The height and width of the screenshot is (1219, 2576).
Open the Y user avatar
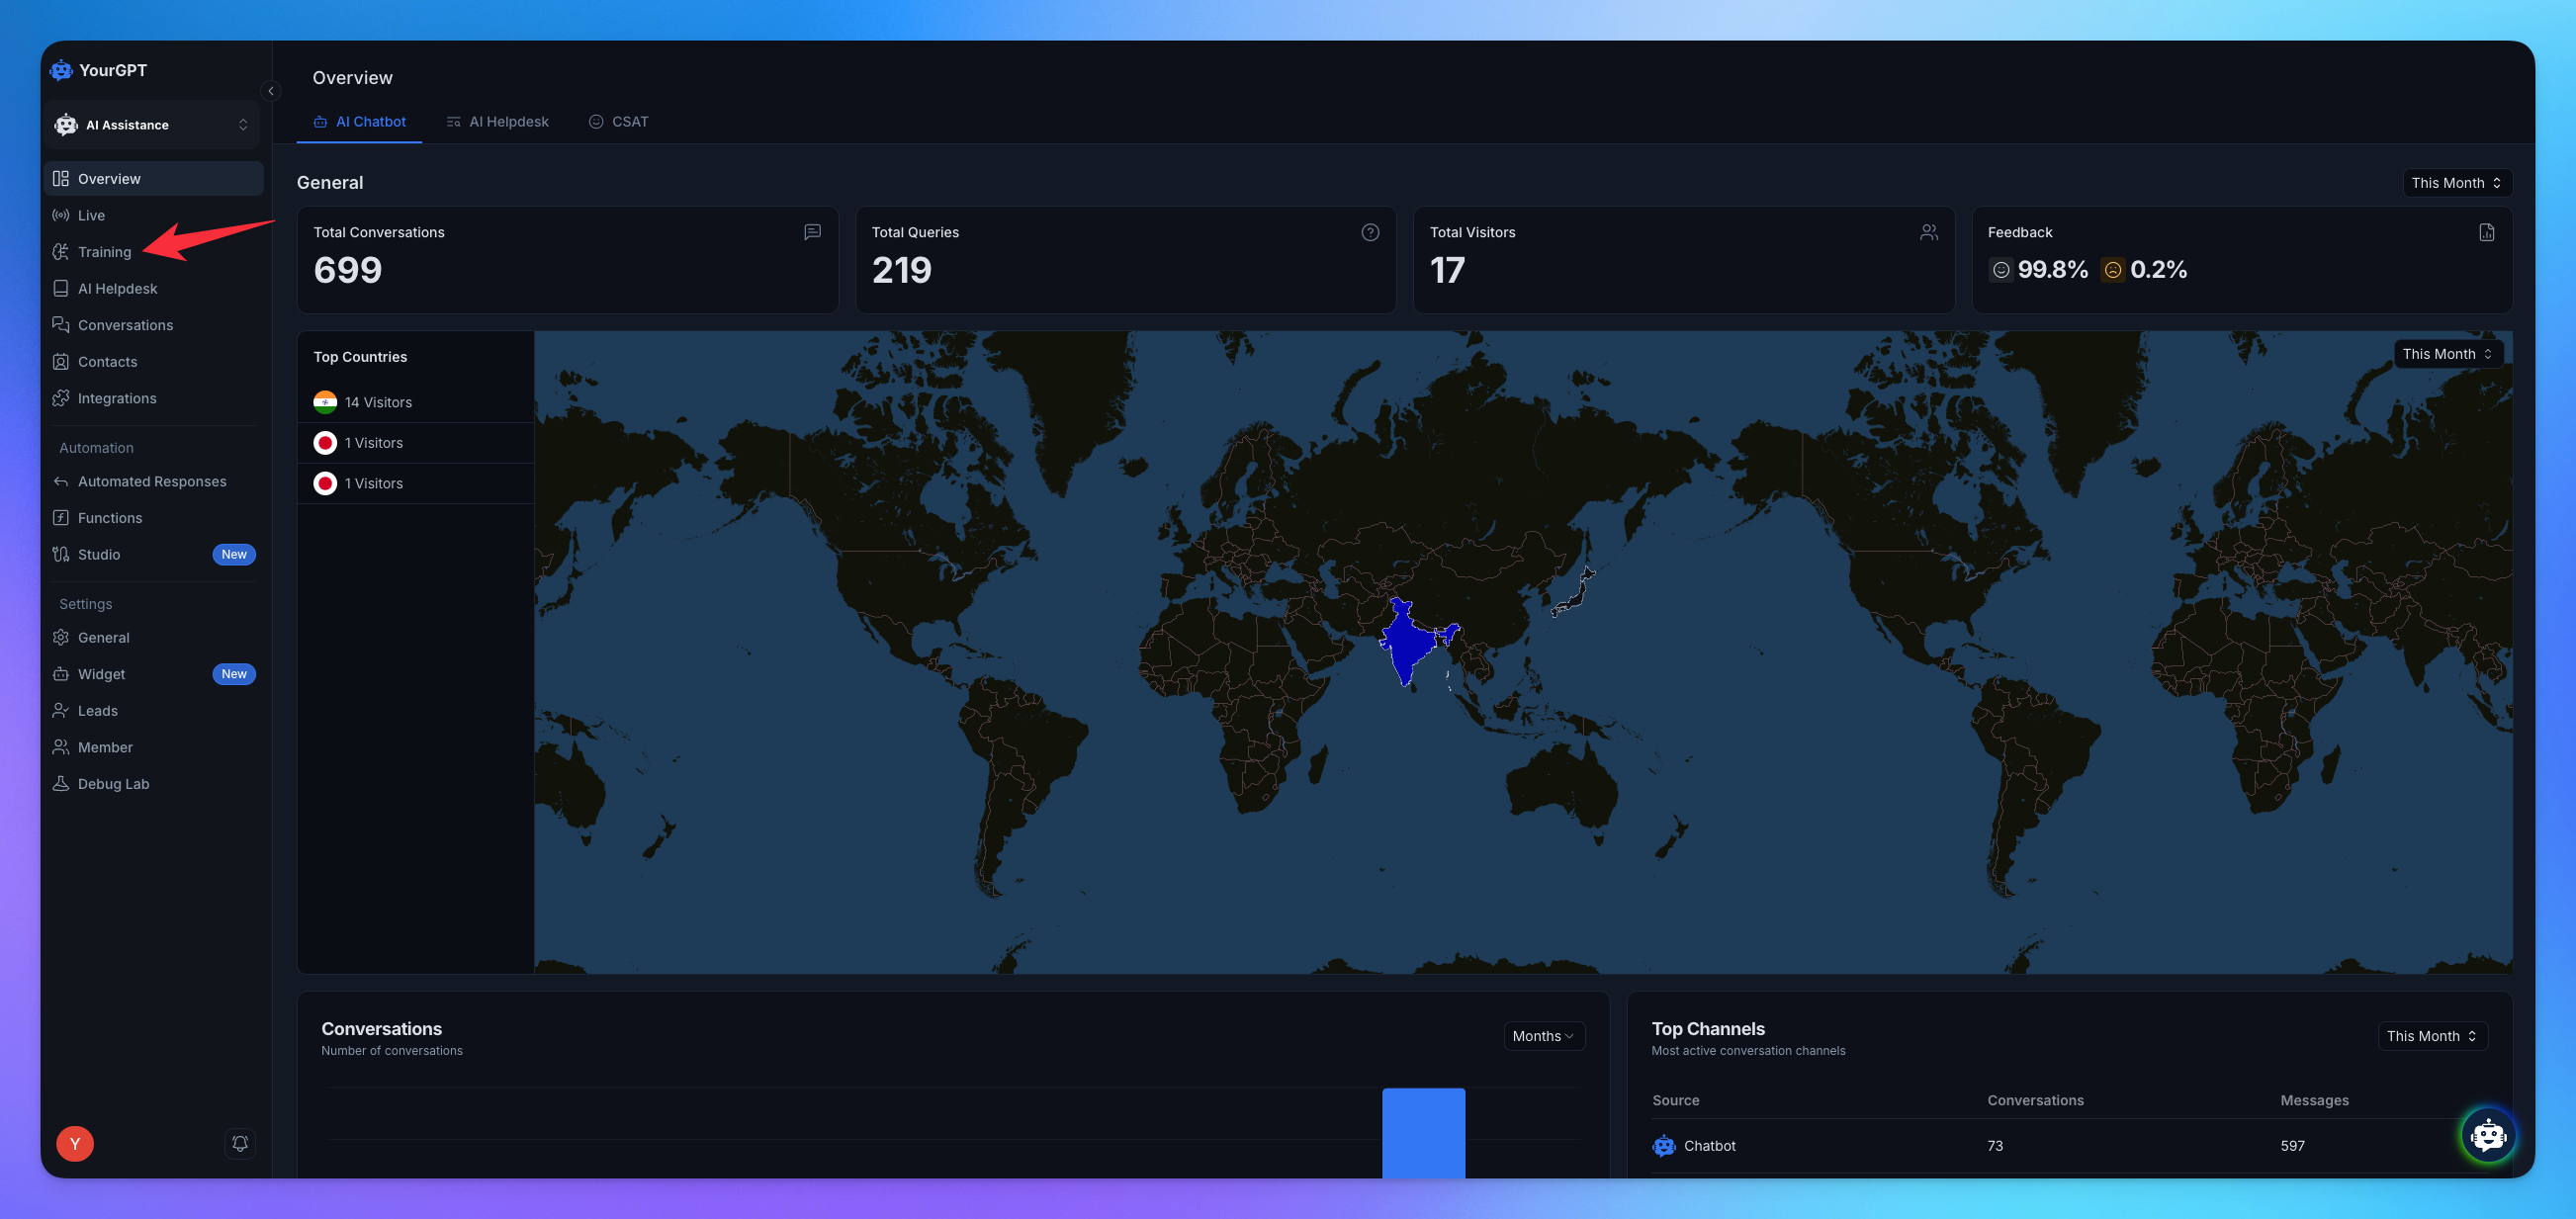(75, 1143)
